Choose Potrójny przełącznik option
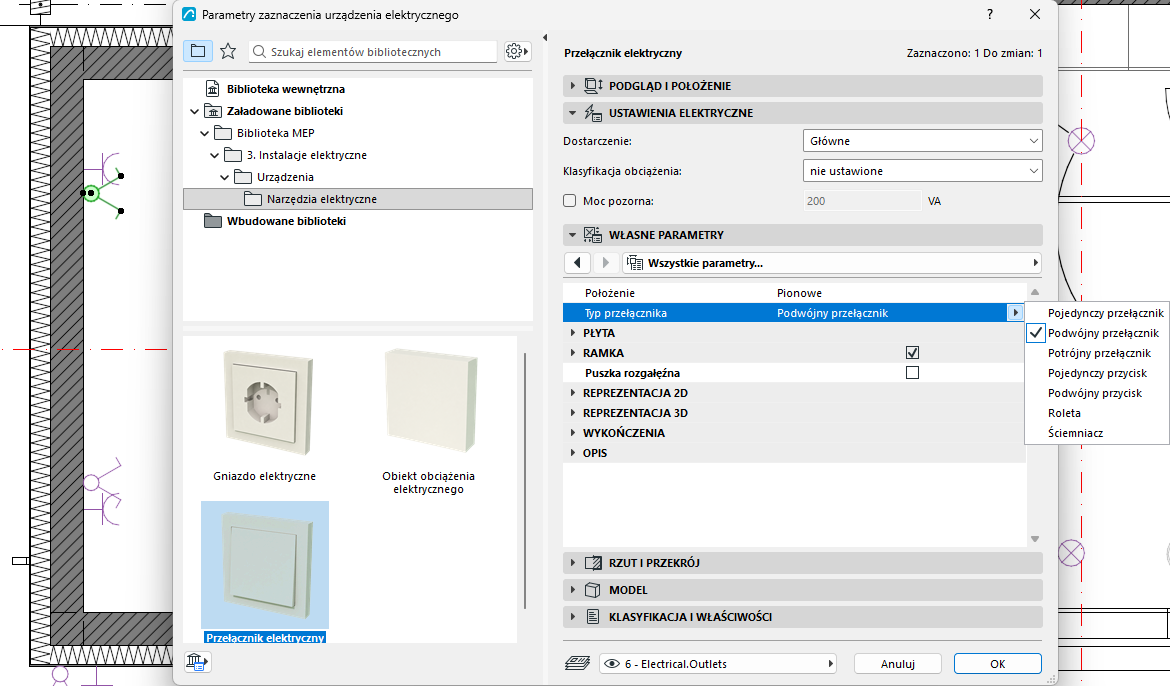 pos(1099,353)
